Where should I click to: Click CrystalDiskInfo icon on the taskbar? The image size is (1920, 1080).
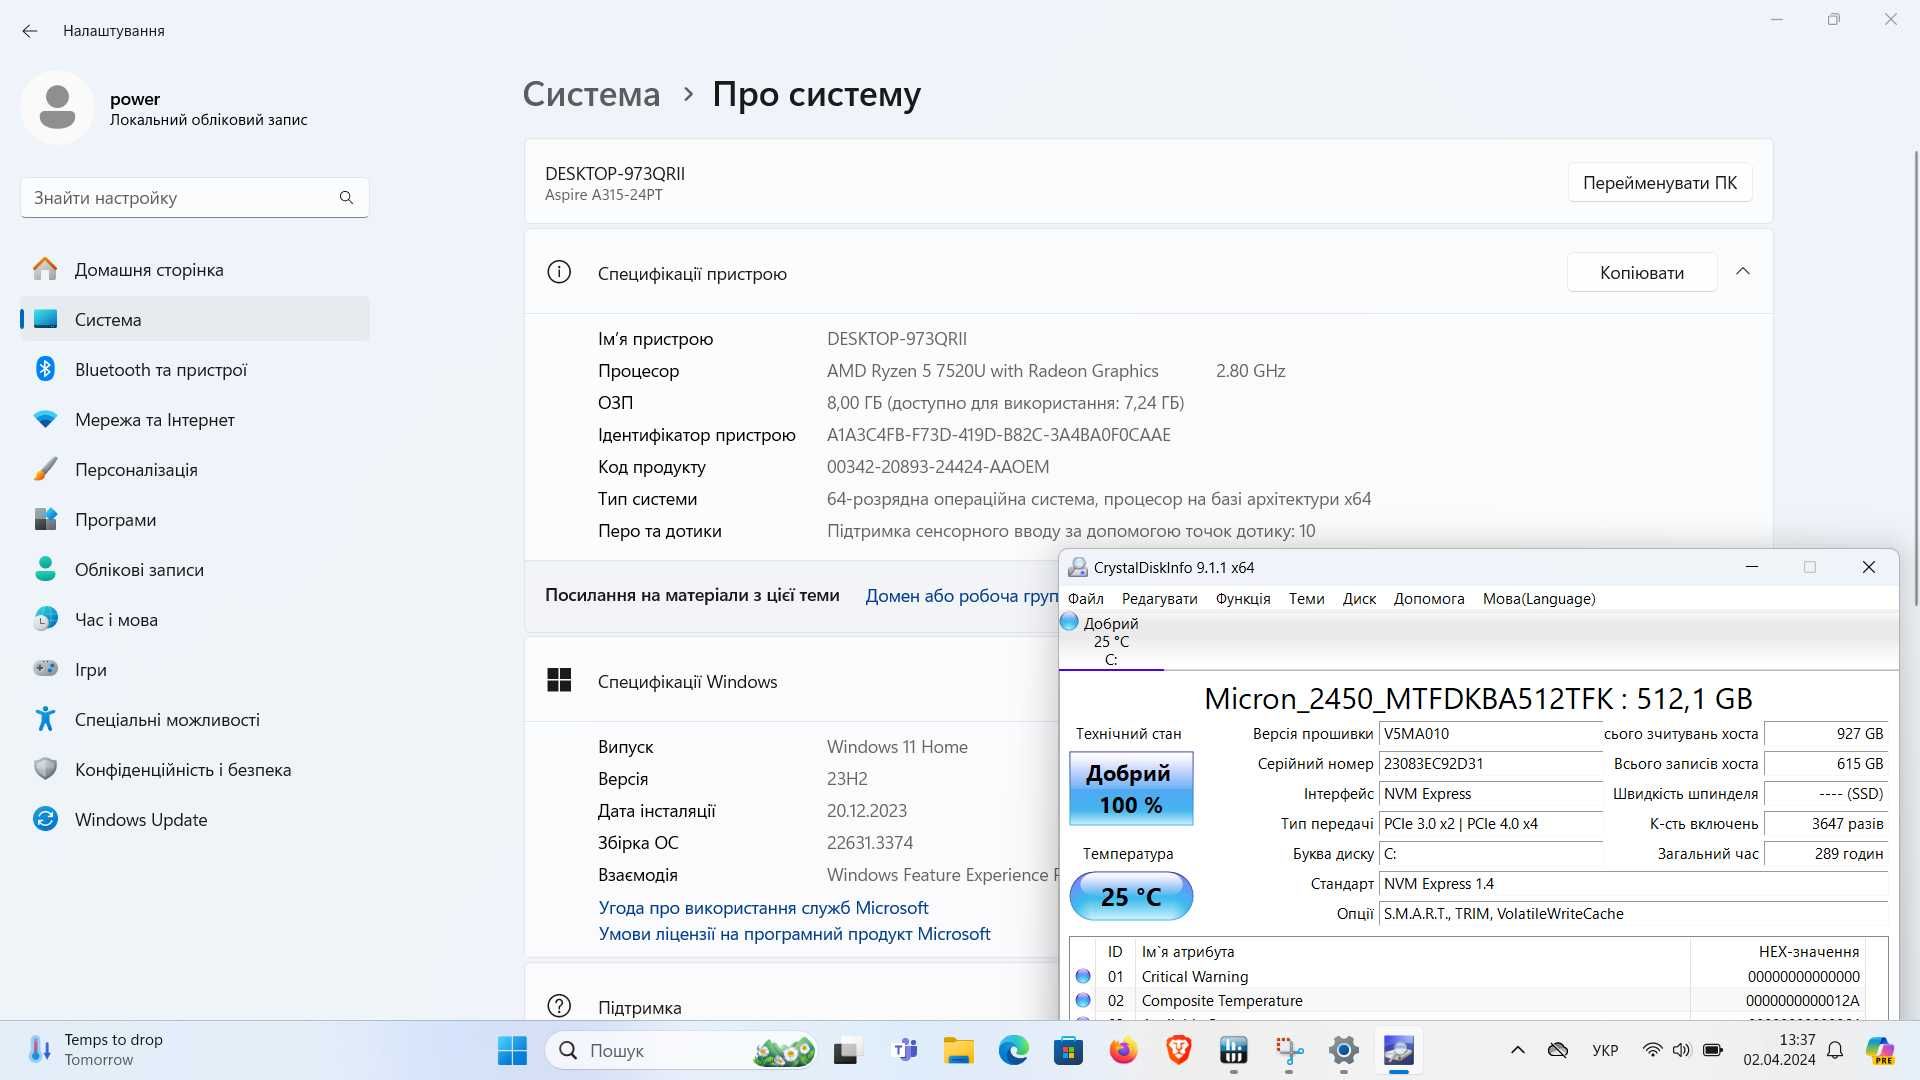click(1398, 1050)
